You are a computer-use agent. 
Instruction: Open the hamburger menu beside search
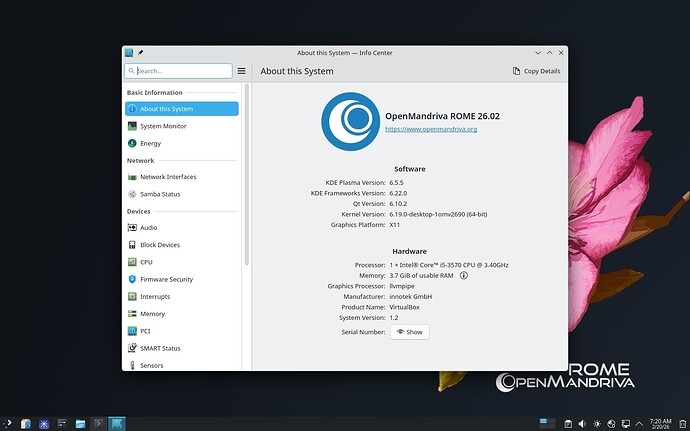[x=241, y=71]
